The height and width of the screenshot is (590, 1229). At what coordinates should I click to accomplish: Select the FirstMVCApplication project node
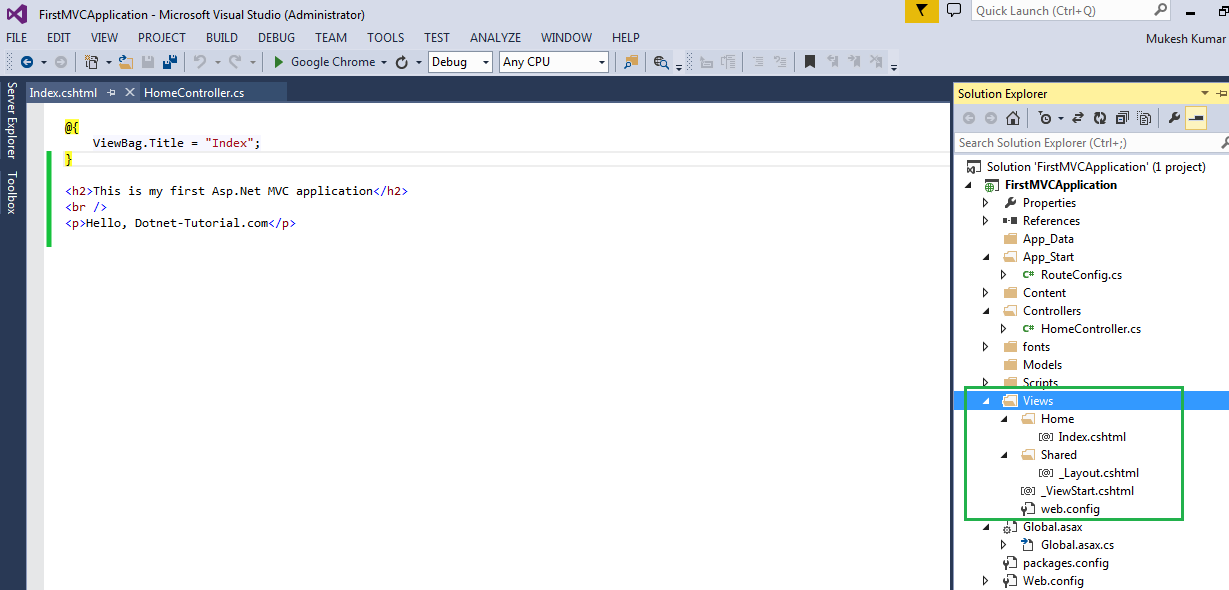coord(1061,185)
